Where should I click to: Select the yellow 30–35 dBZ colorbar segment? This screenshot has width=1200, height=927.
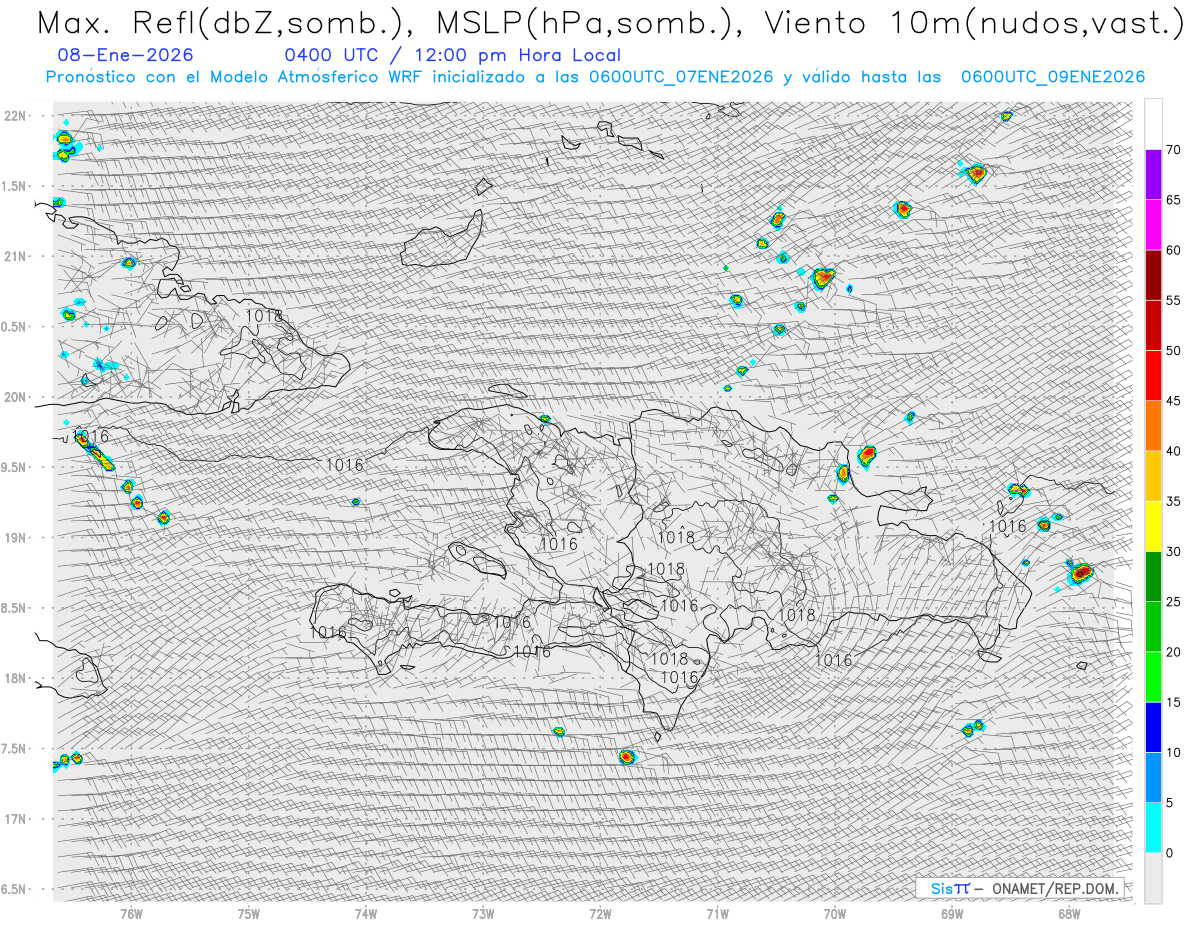click(x=1153, y=526)
